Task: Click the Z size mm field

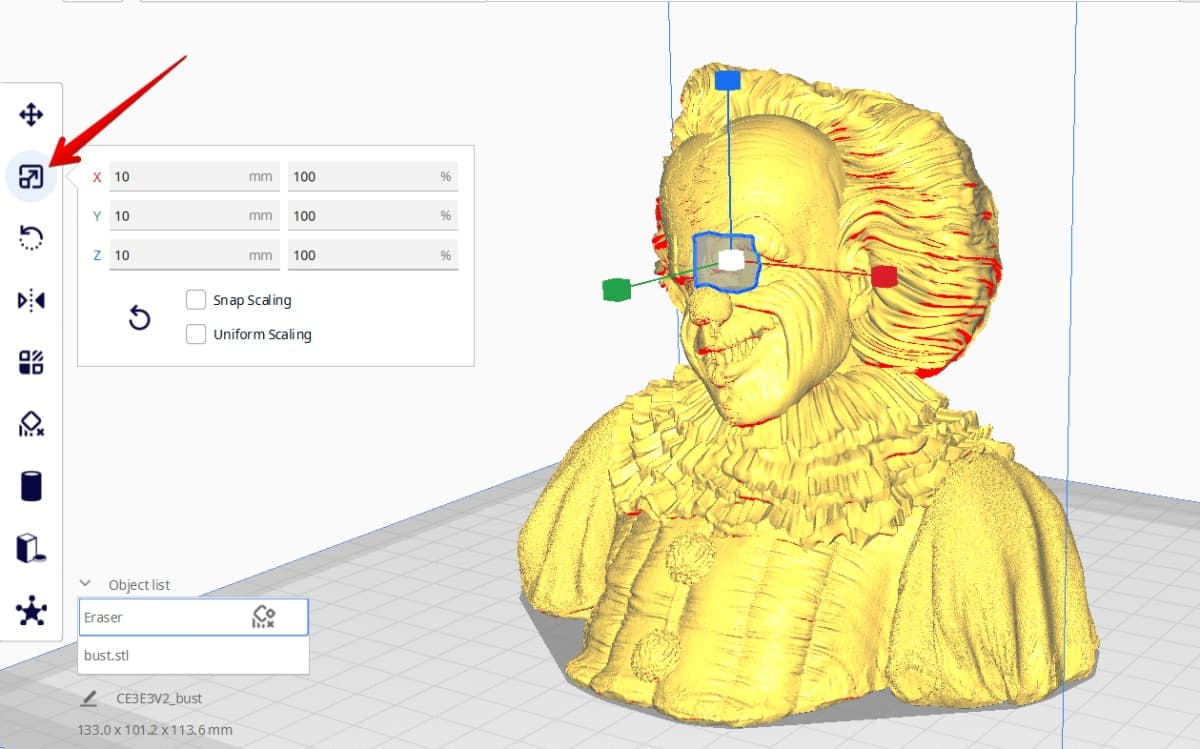Action: click(194, 255)
